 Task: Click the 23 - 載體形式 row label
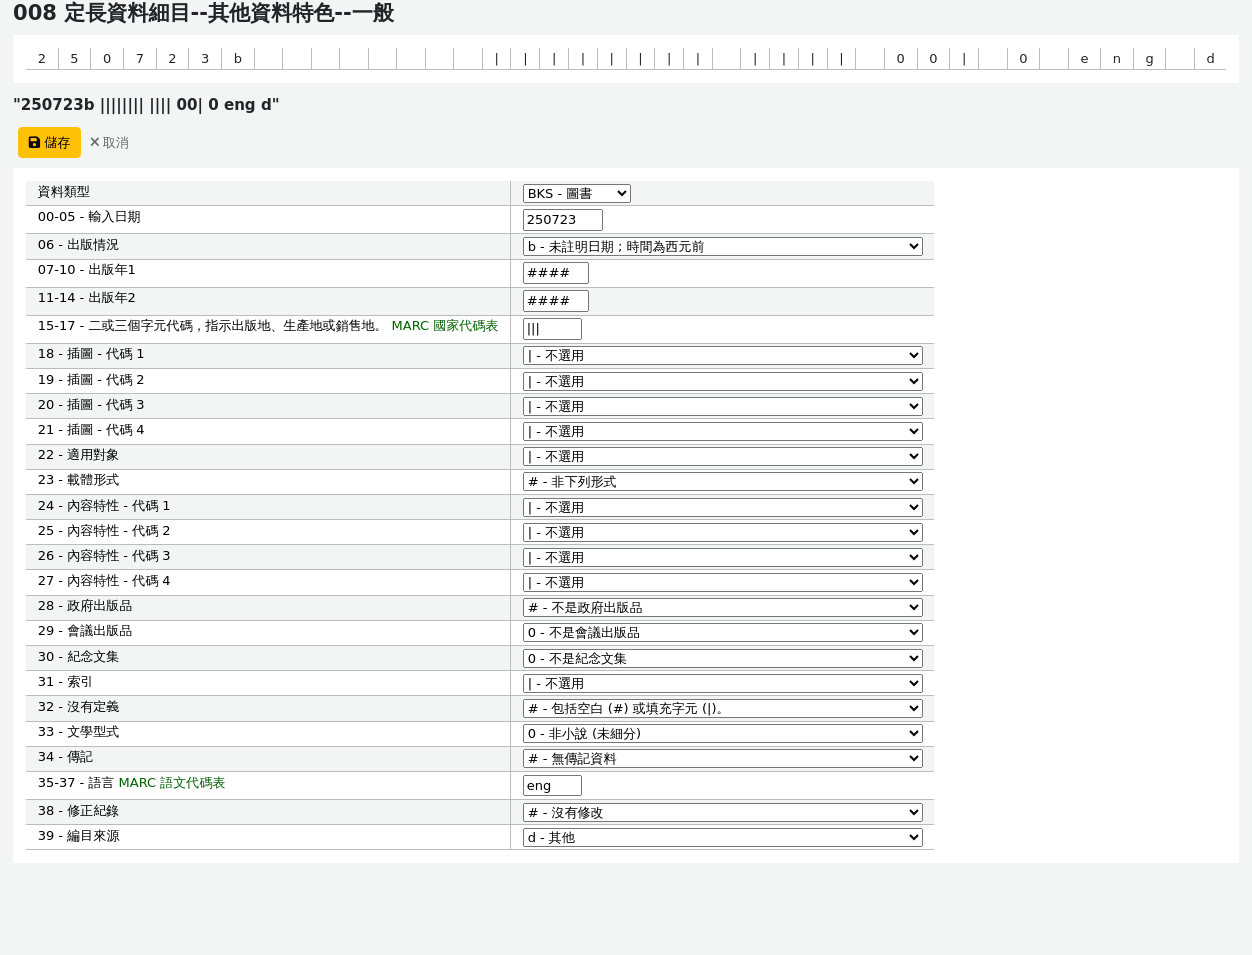[78, 480]
